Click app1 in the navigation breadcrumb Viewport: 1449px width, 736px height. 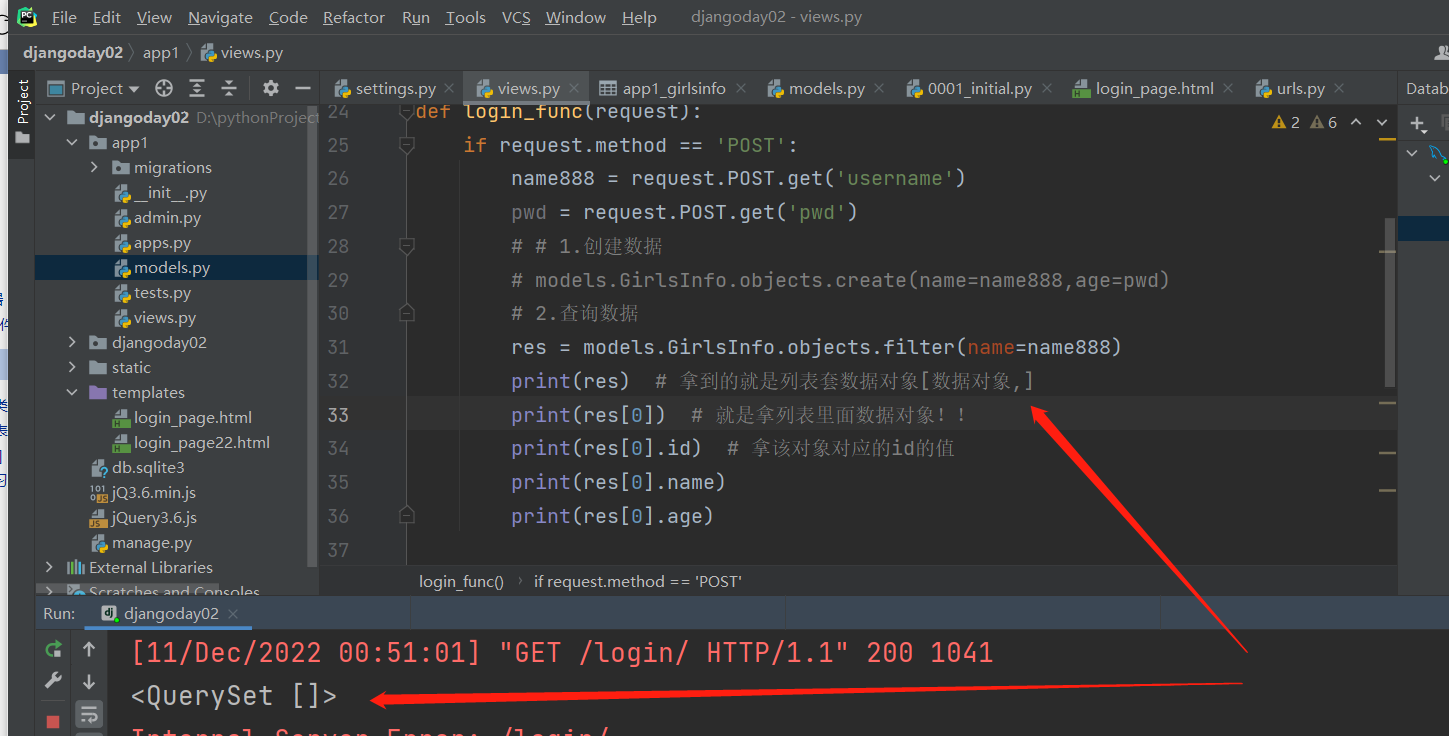click(x=160, y=53)
